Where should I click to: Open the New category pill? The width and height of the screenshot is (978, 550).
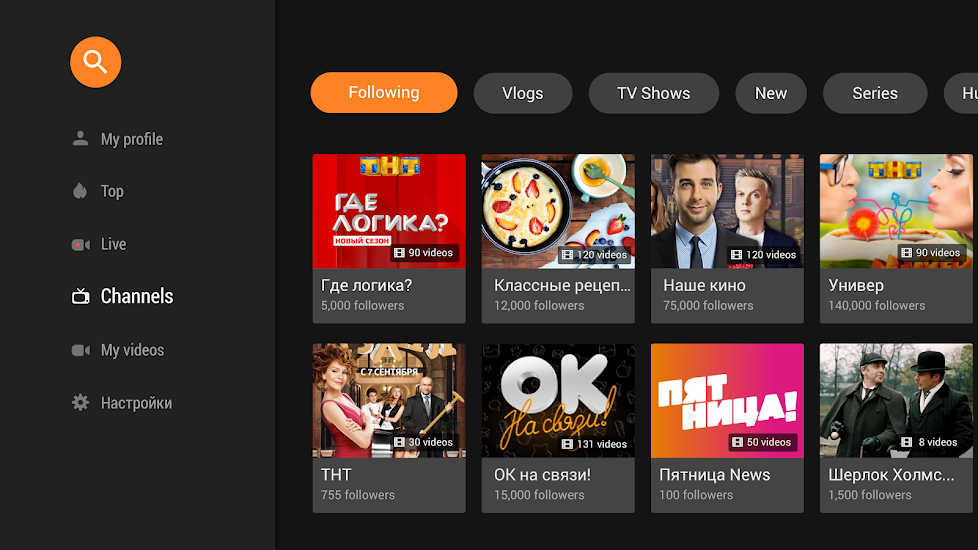pyautogui.click(x=771, y=93)
